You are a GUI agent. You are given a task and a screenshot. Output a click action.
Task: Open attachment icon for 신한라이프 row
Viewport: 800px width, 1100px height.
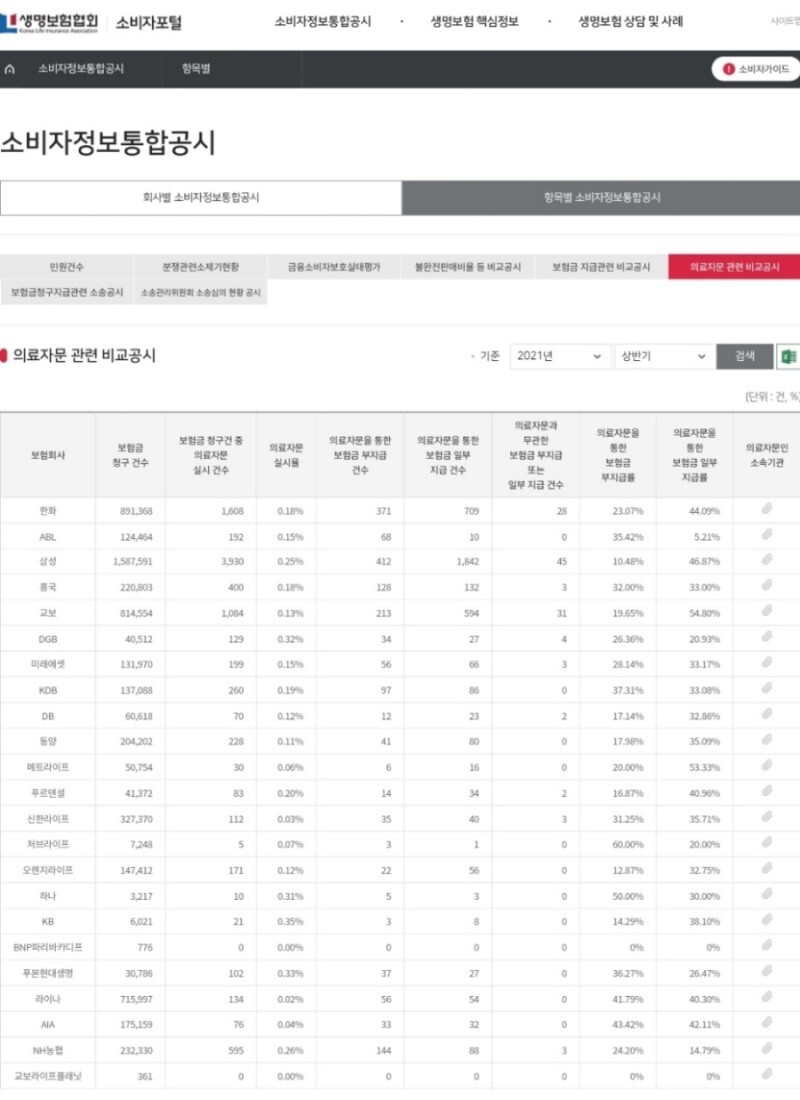click(x=767, y=817)
